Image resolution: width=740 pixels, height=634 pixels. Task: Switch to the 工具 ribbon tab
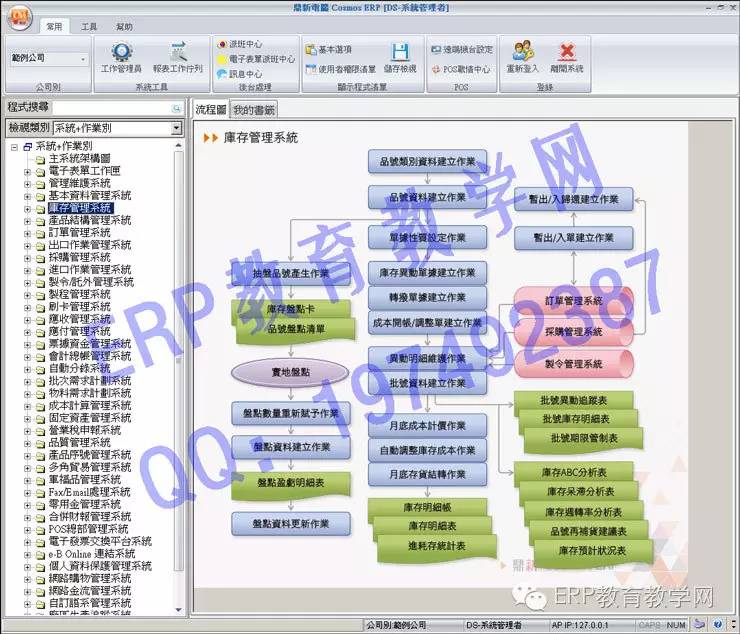coord(89,27)
